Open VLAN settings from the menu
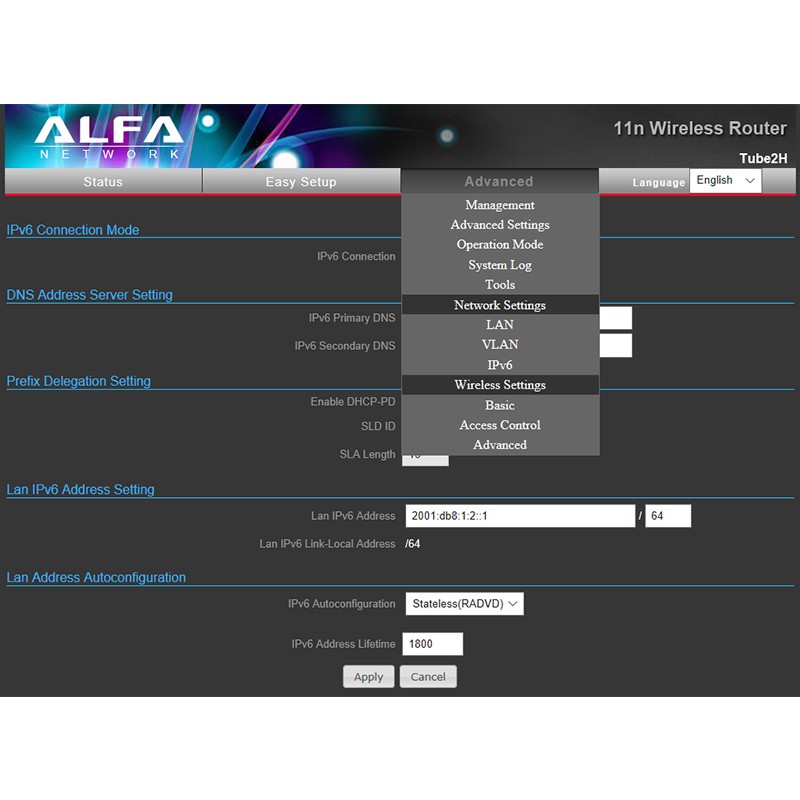The height and width of the screenshot is (800, 800). tap(500, 345)
